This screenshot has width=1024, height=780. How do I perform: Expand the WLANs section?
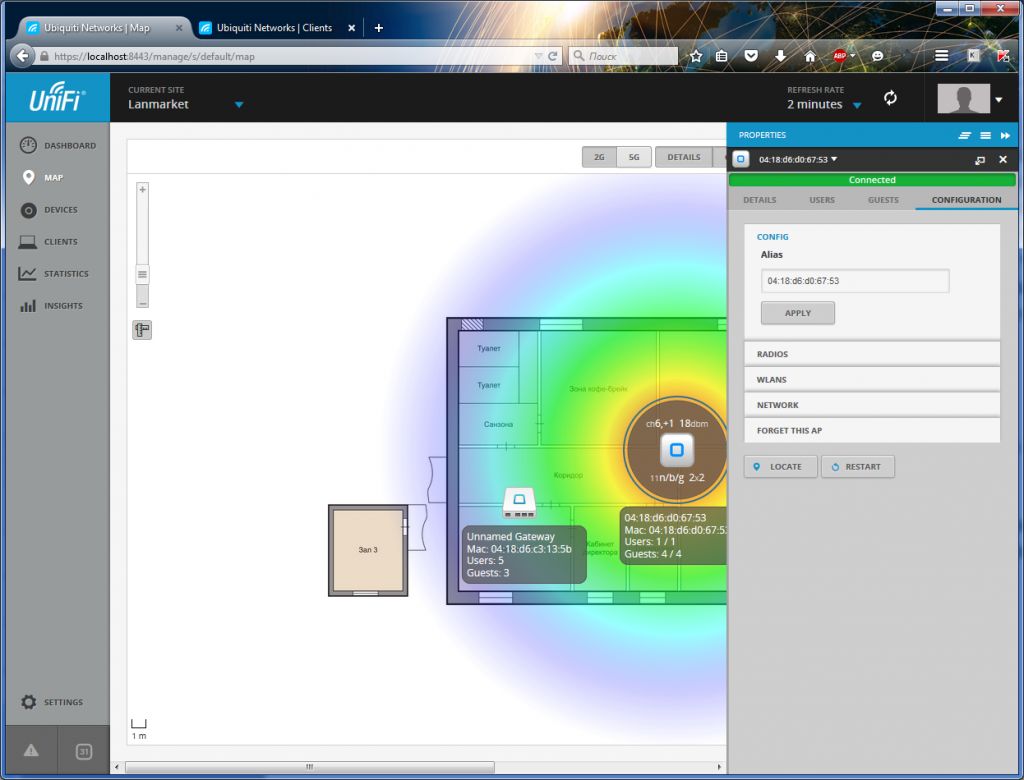pos(872,380)
